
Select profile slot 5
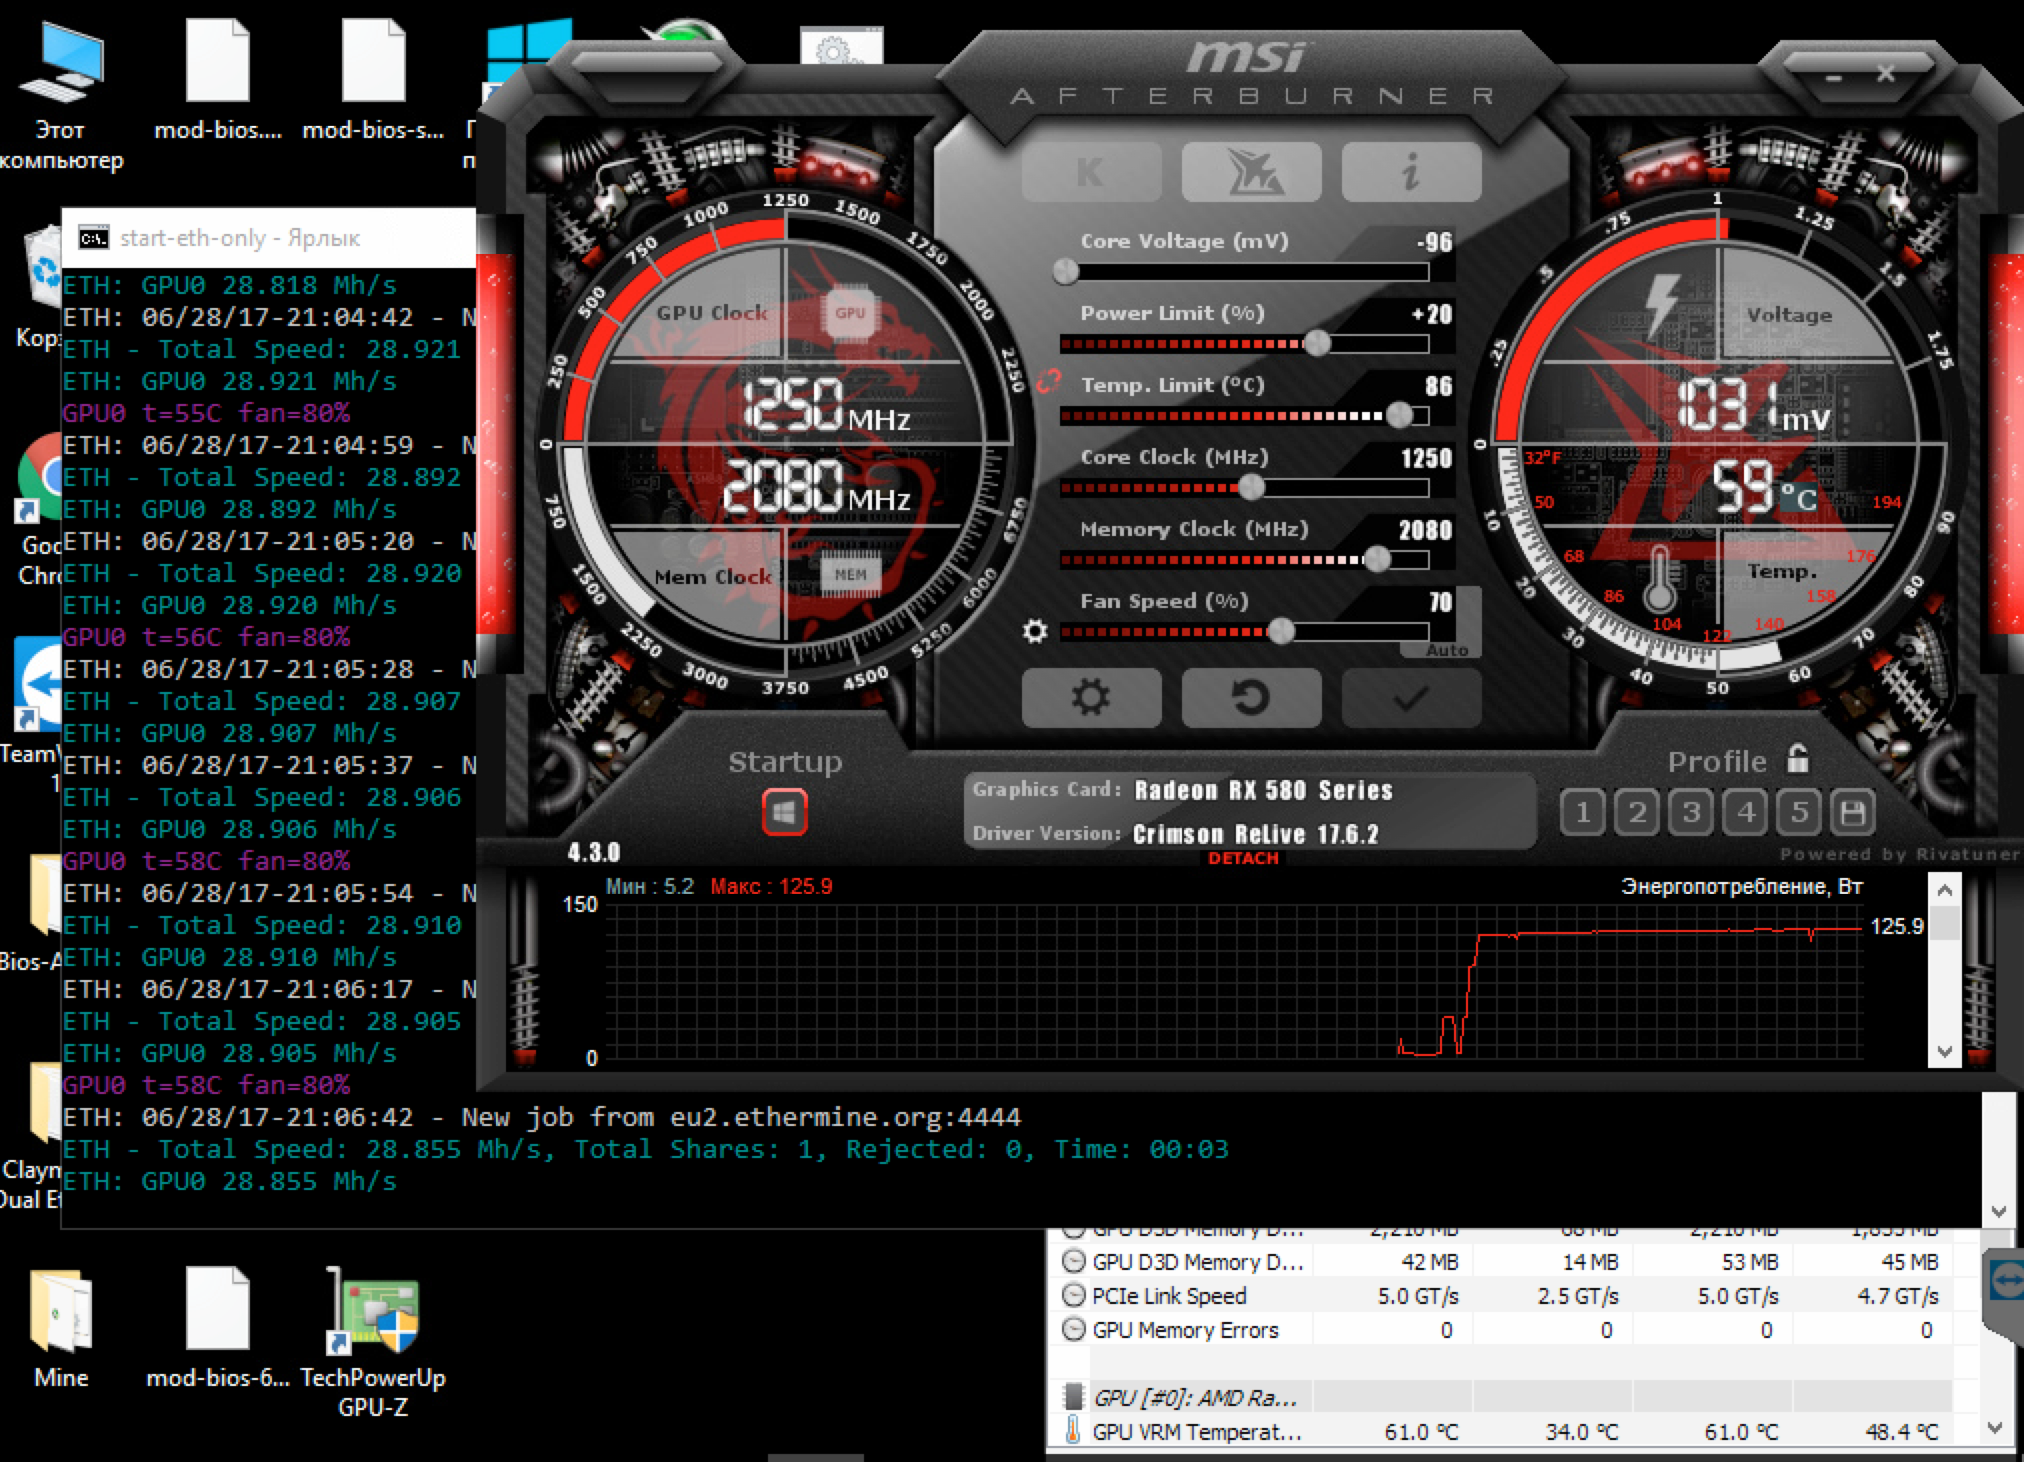tap(1799, 812)
